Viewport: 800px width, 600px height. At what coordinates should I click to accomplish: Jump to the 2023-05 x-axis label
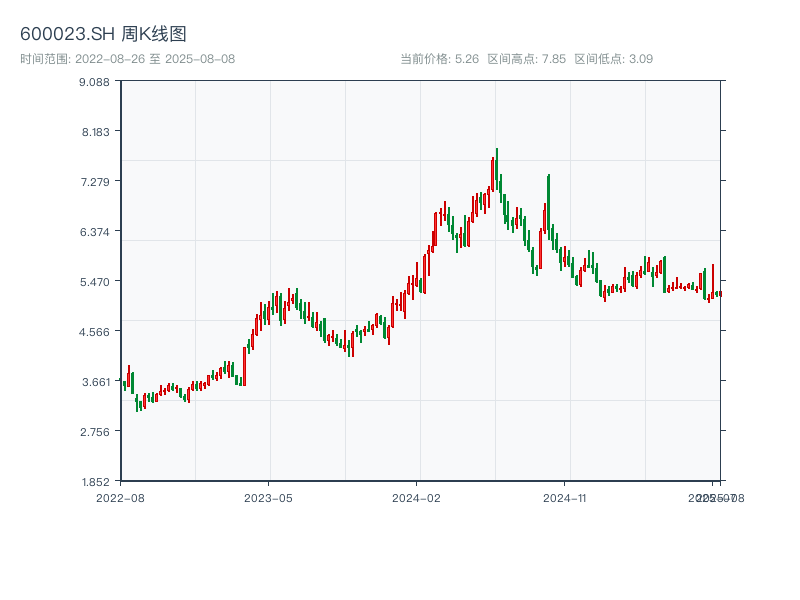(x=268, y=497)
